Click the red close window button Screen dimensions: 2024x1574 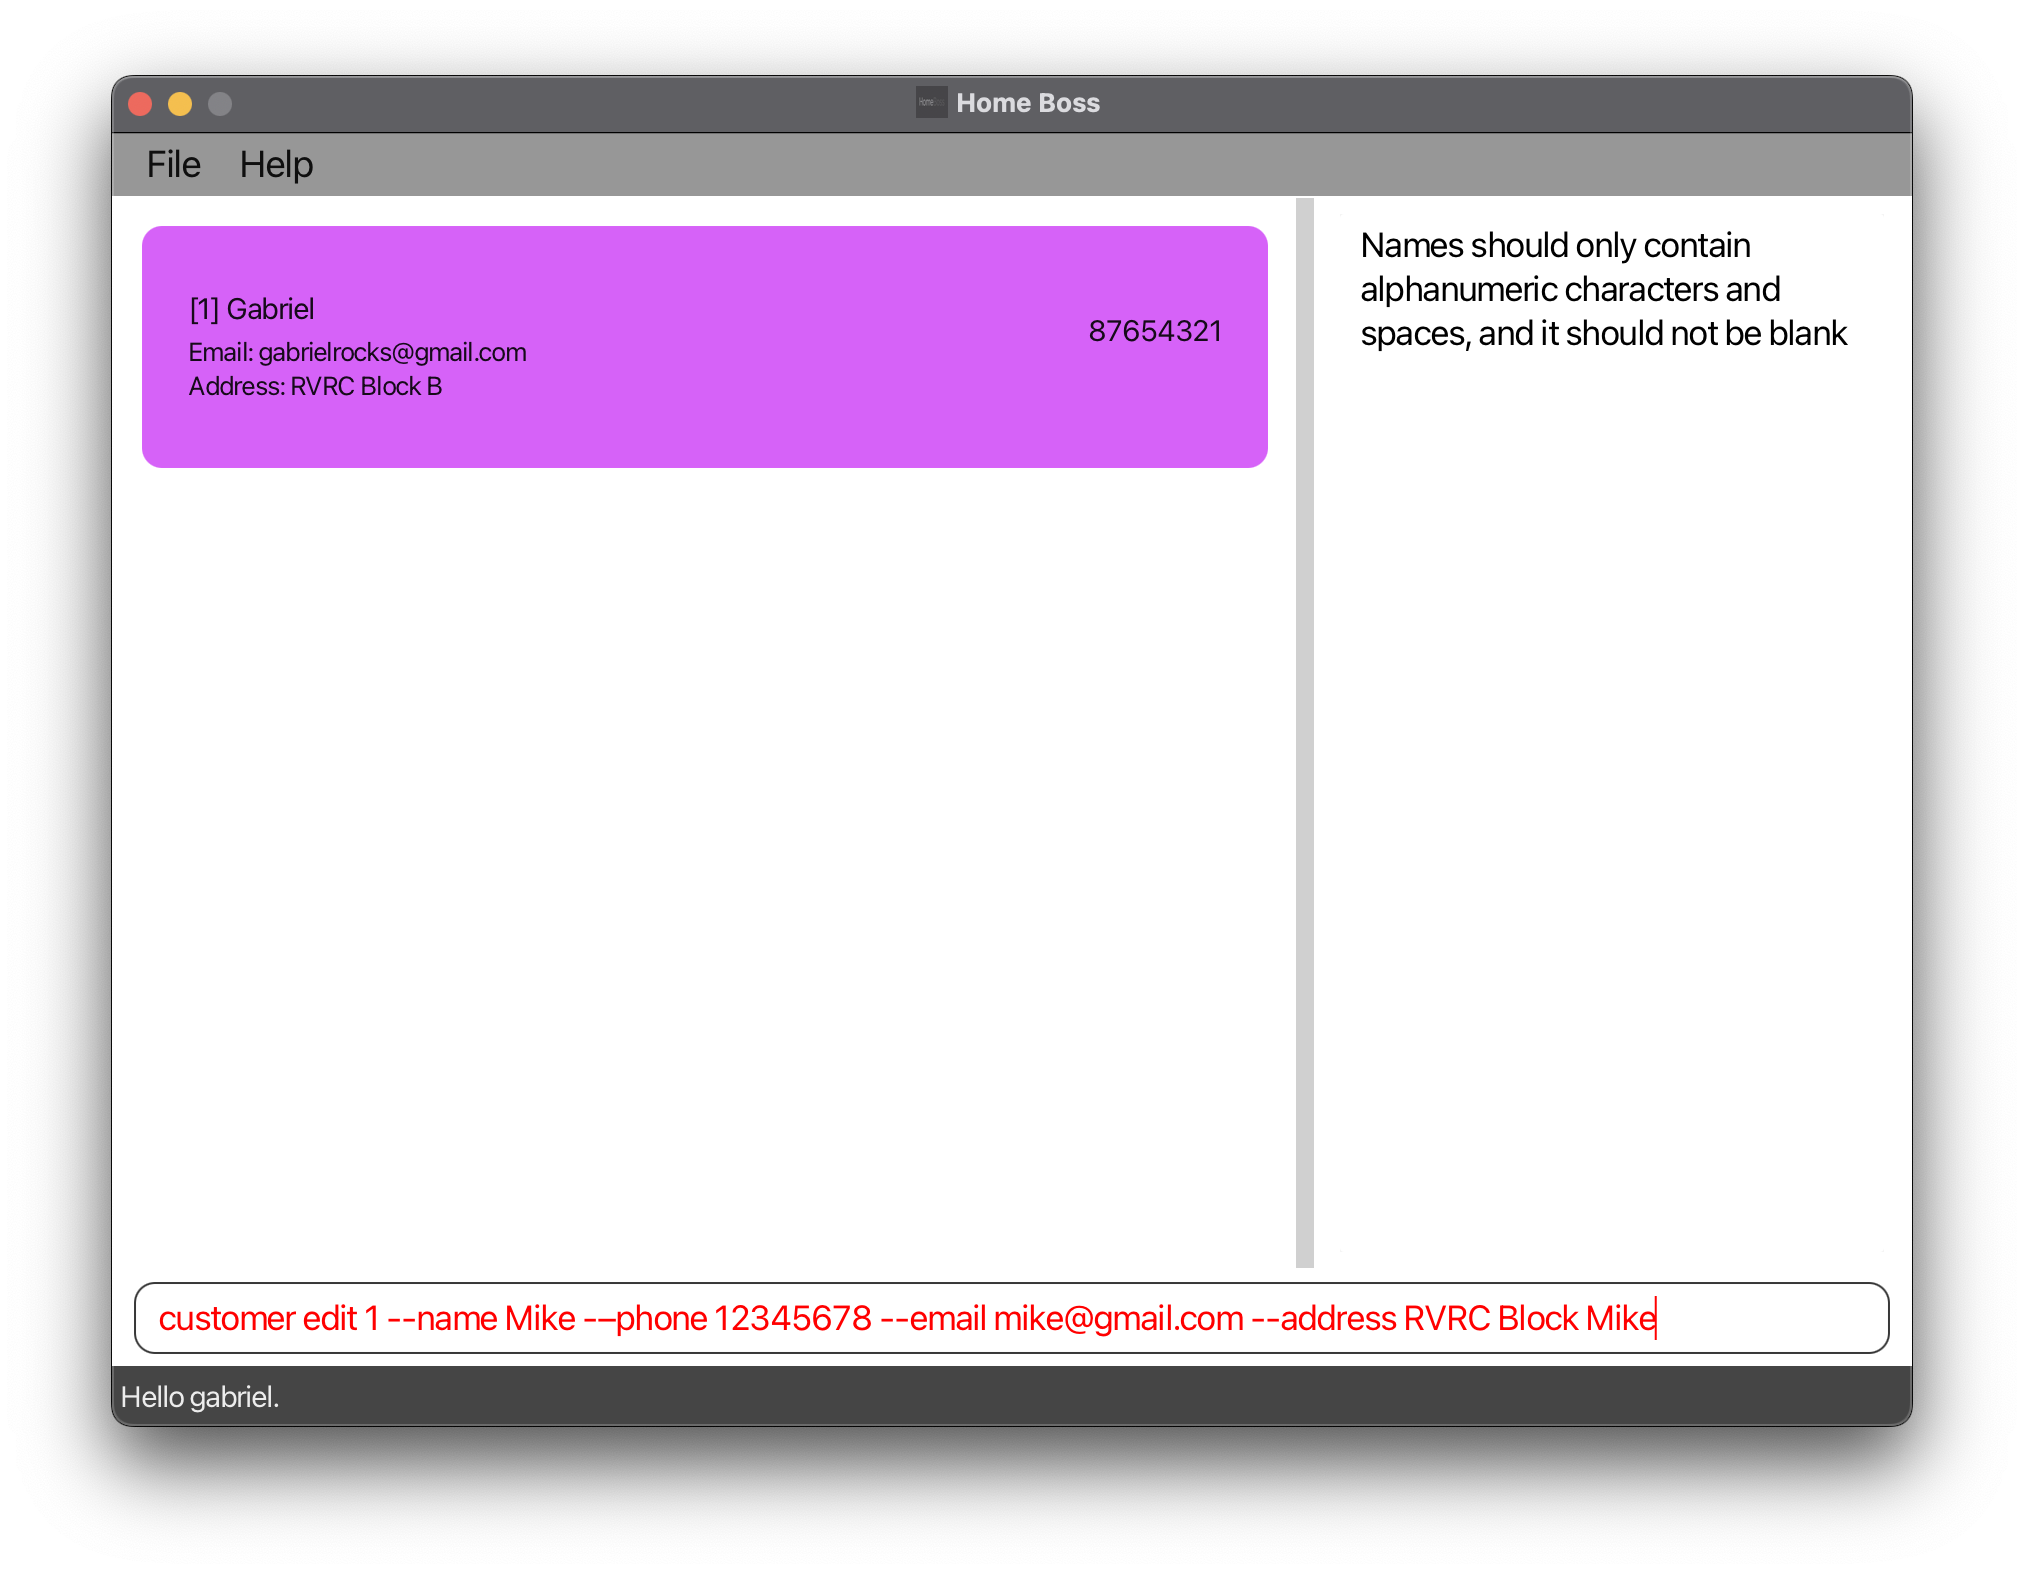(x=140, y=104)
